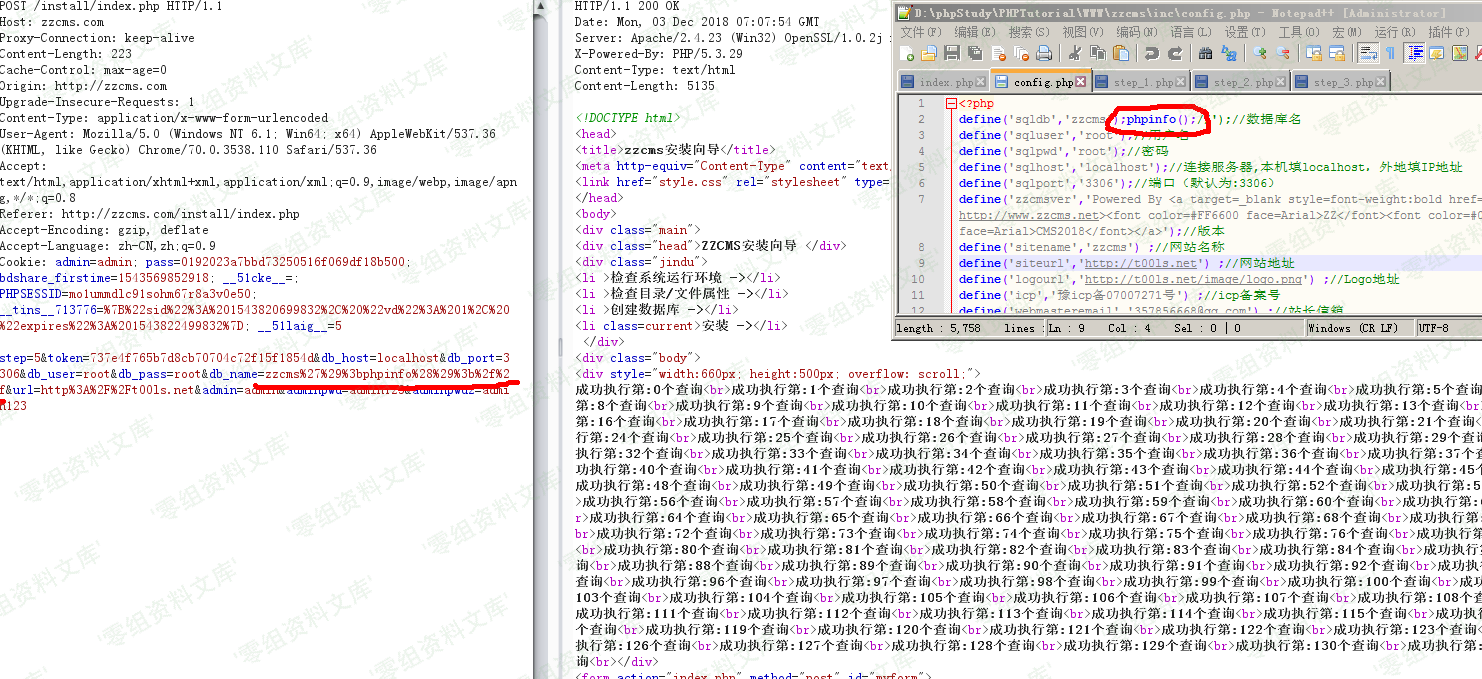Toggle the Word Wrap toolbar button

1367,53
